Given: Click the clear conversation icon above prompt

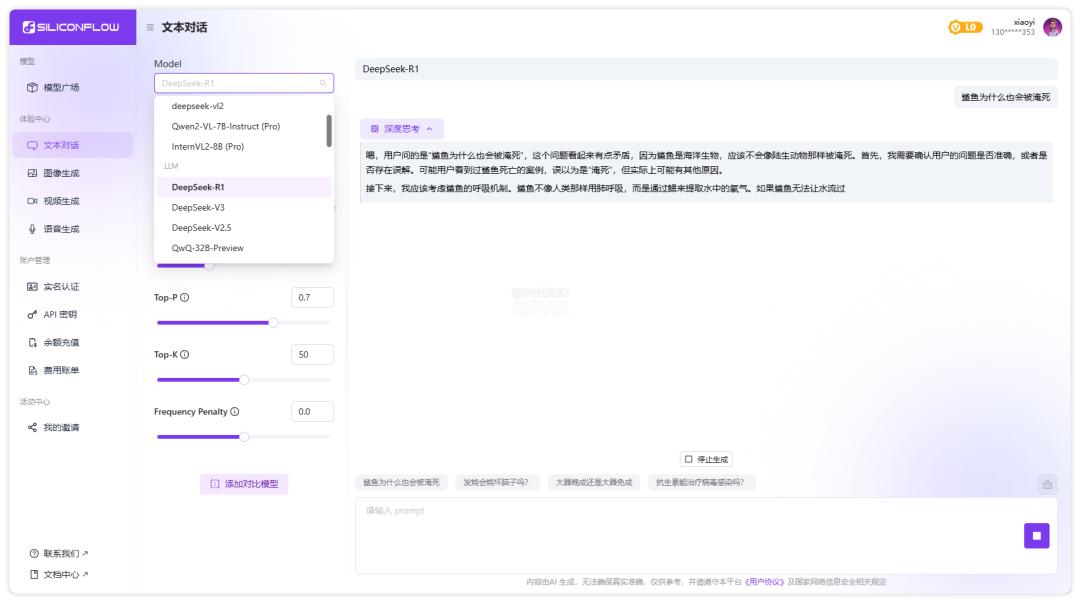Looking at the screenshot, I should [1047, 484].
